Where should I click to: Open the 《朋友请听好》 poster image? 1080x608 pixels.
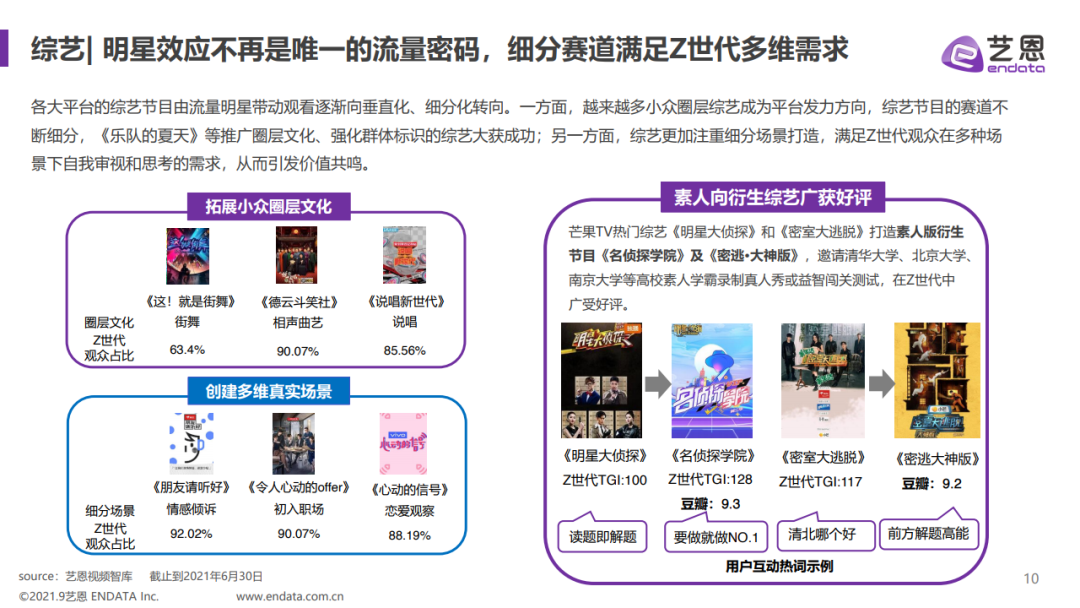point(191,443)
